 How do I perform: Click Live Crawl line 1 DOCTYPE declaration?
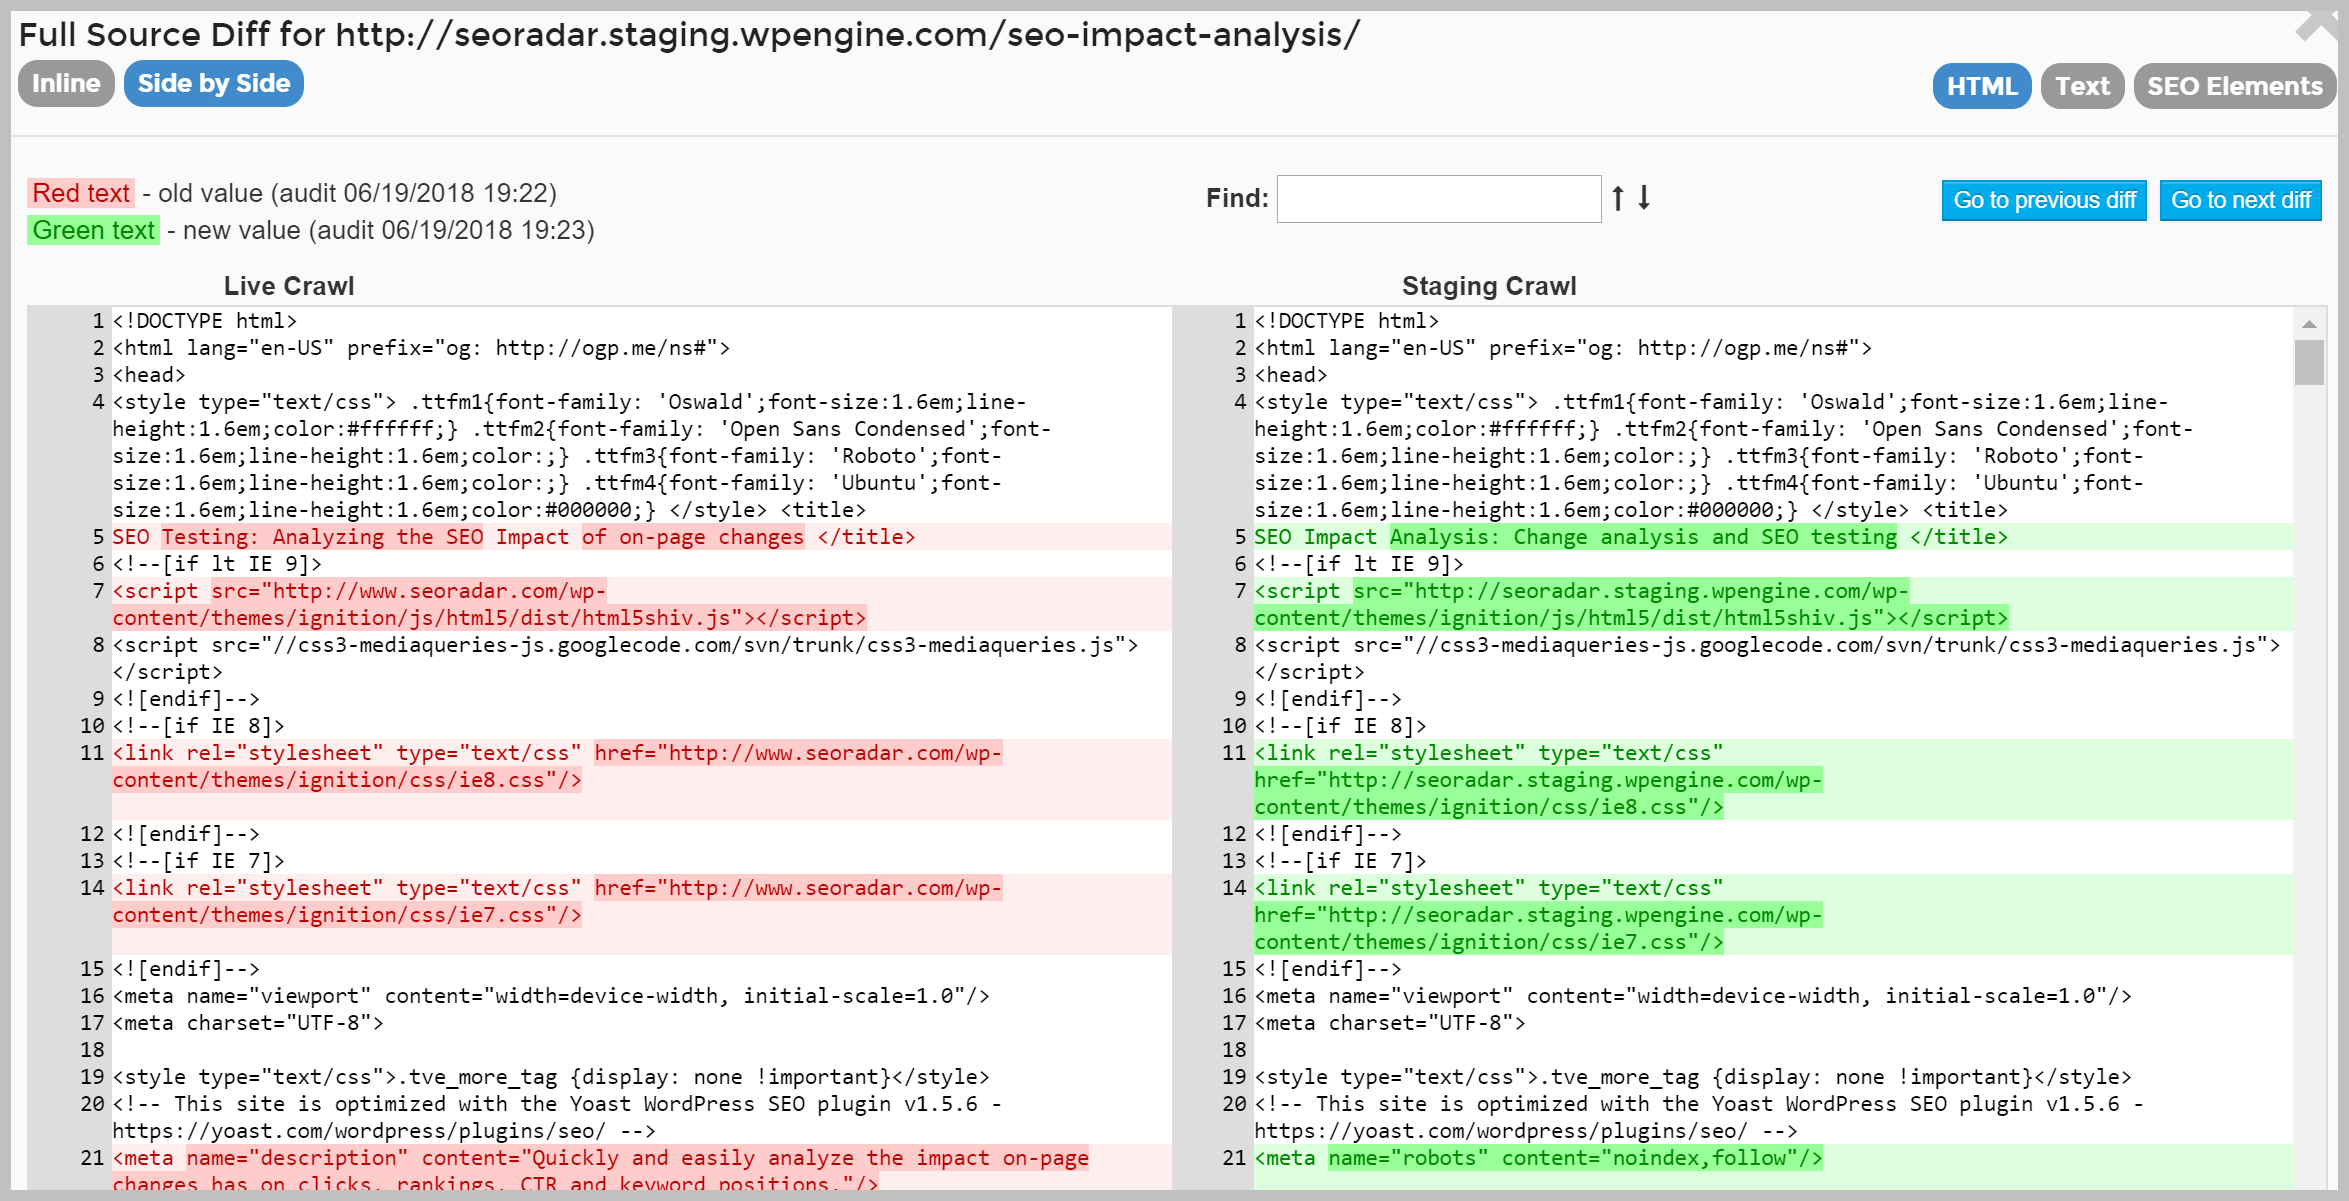205,321
